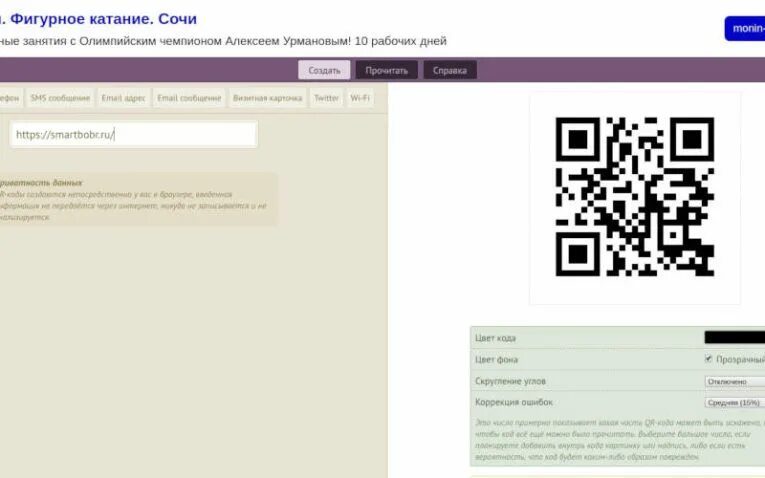Click the ad text about Алексеем Урмановым
Image resolution: width=765 pixels, height=478 pixels.
(223, 41)
